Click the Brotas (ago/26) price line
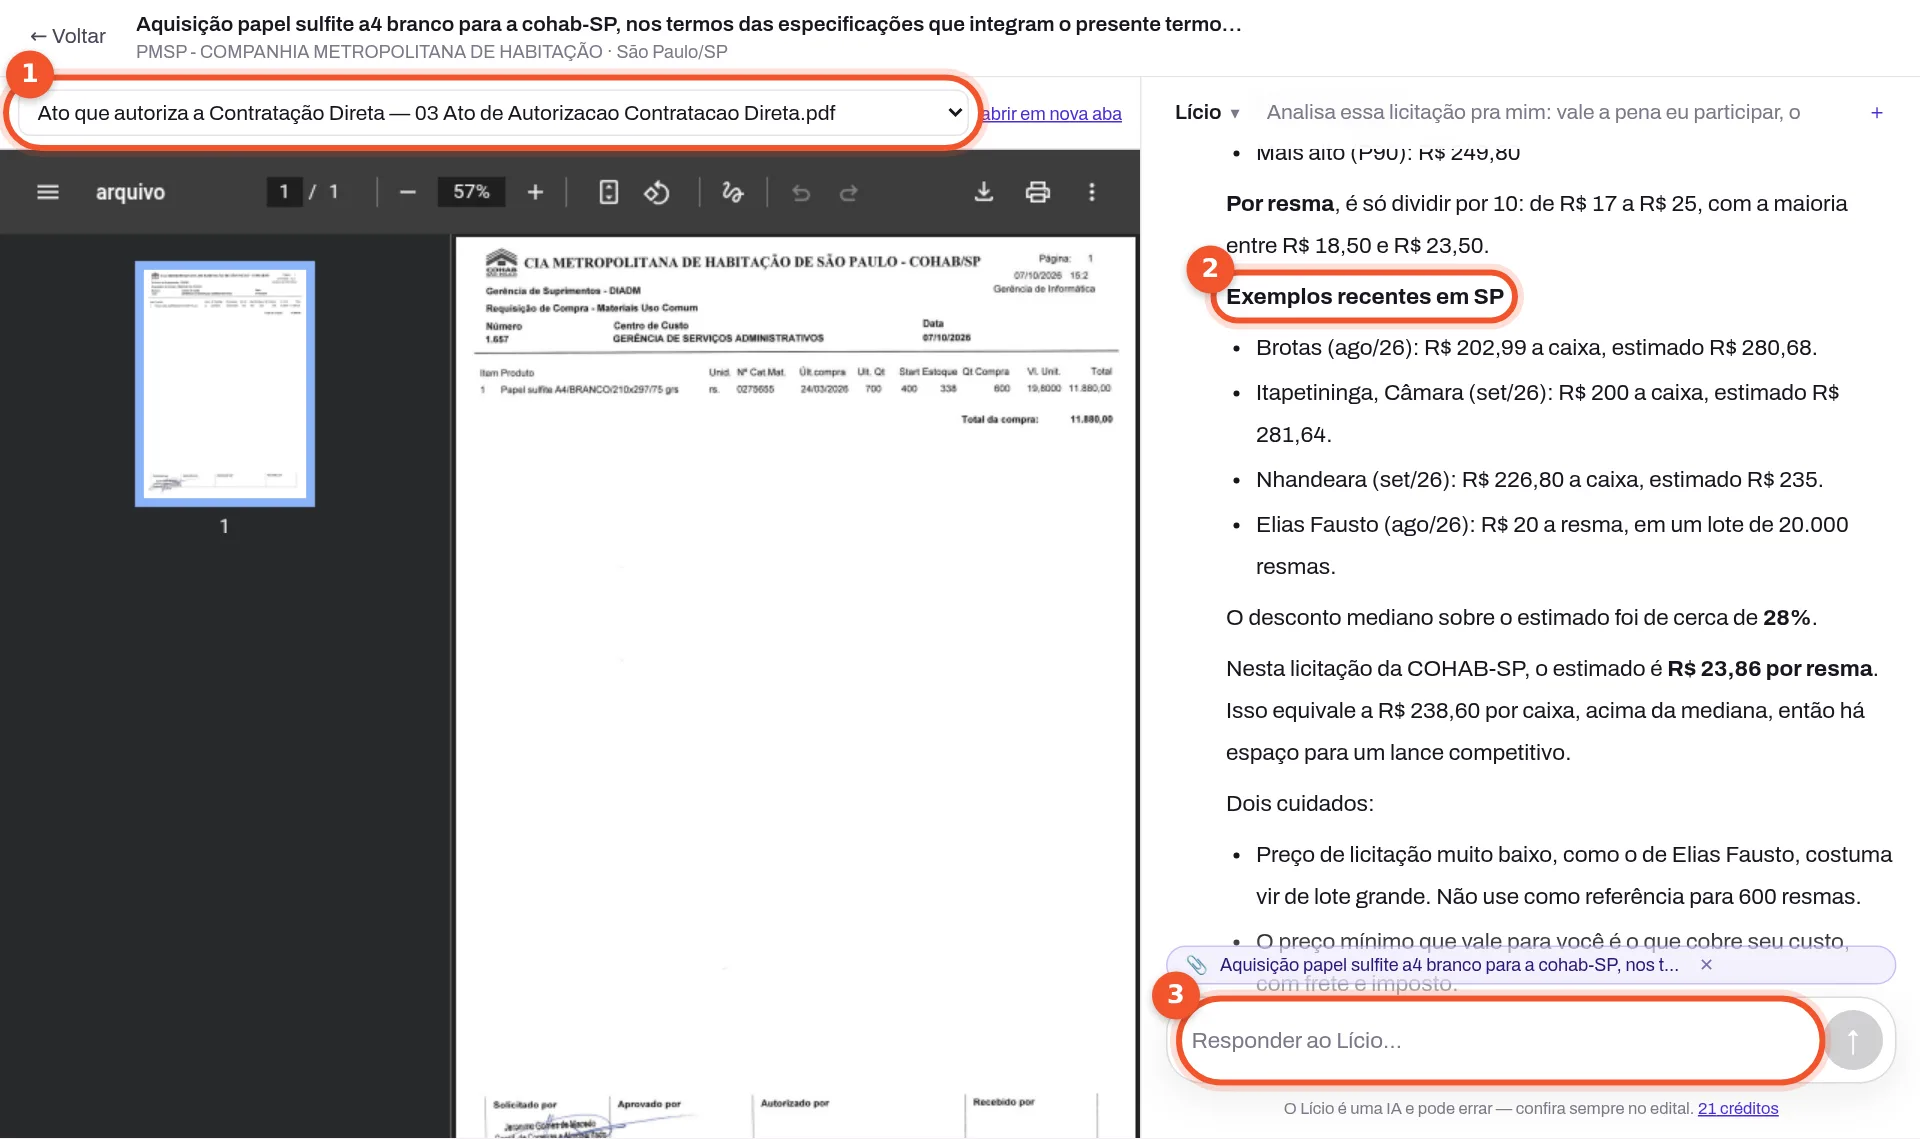Viewport: 1920px width, 1139px height. pyautogui.click(x=1536, y=348)
